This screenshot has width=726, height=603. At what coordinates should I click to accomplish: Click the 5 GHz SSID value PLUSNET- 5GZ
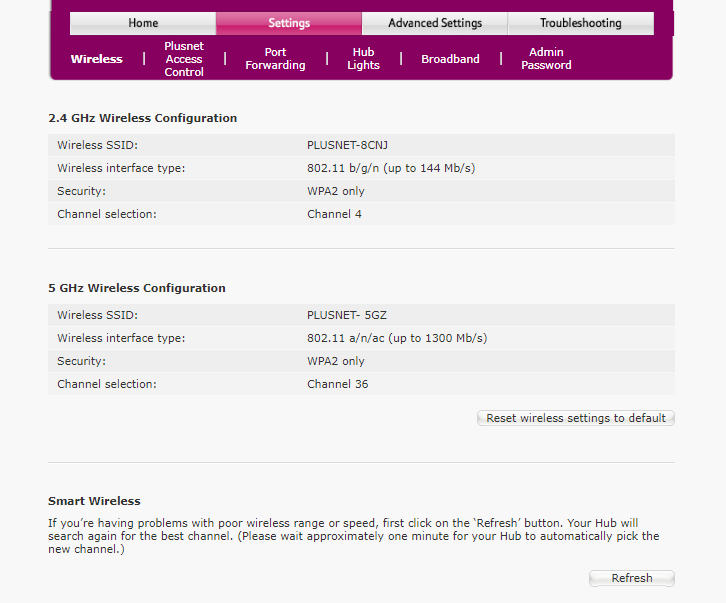tap(345, 315)
